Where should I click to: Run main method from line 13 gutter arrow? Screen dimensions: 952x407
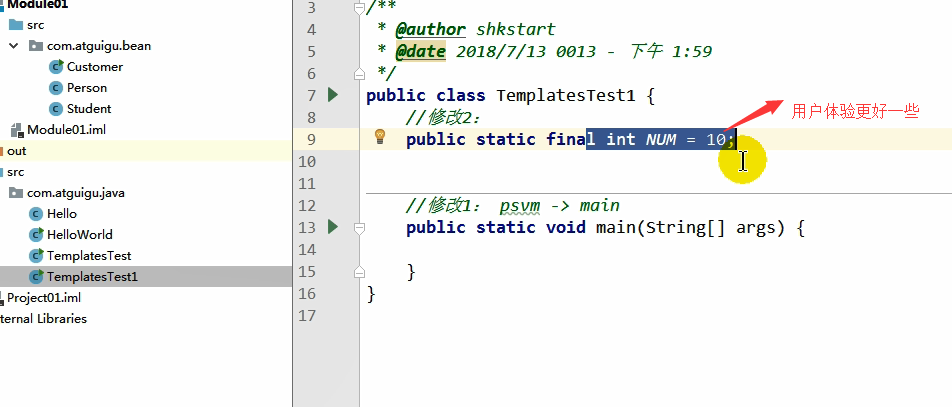[x=332, y=227]
